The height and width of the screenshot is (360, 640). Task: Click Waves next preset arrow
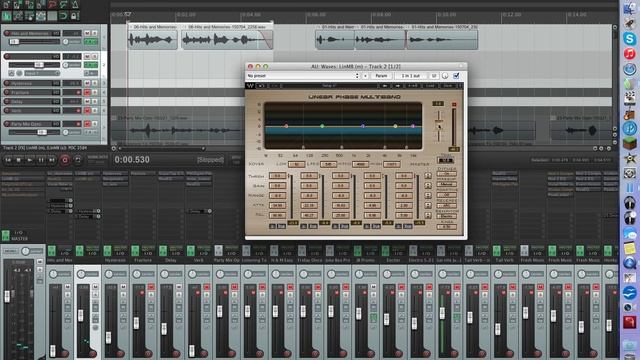397,86
